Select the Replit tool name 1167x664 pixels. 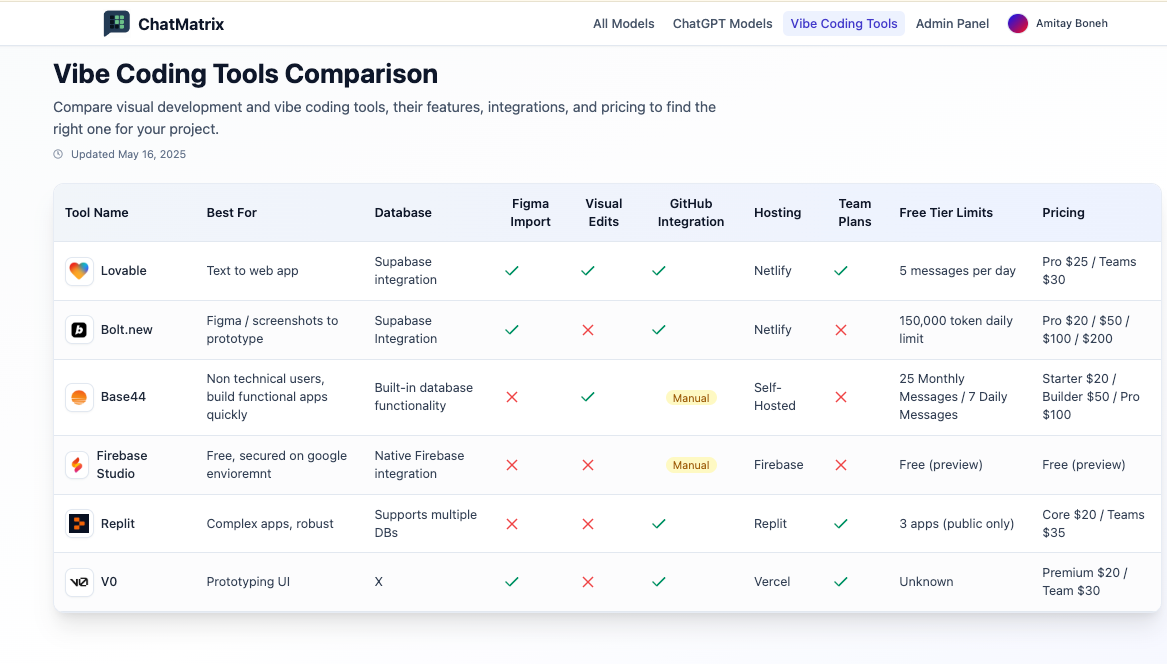[x=118, y=523]
